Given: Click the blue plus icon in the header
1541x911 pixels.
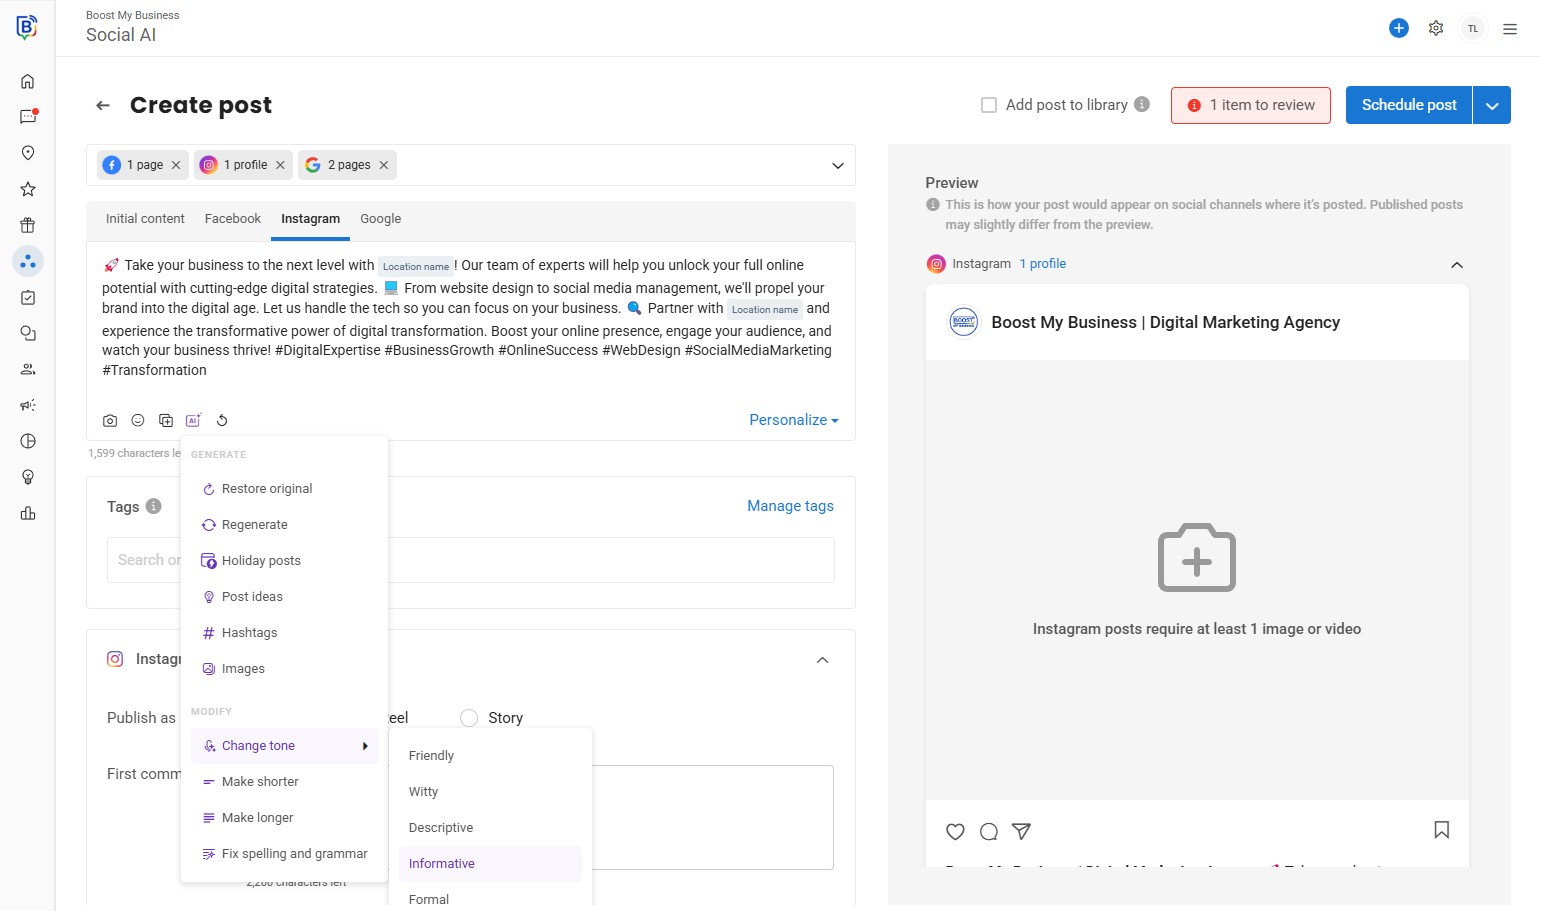Looking at the screenshot, I should click(1399, 29).
